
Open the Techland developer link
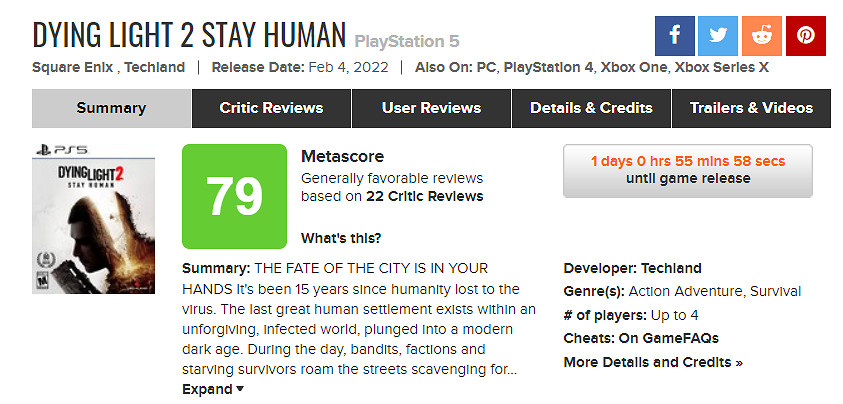coord(670,268)
